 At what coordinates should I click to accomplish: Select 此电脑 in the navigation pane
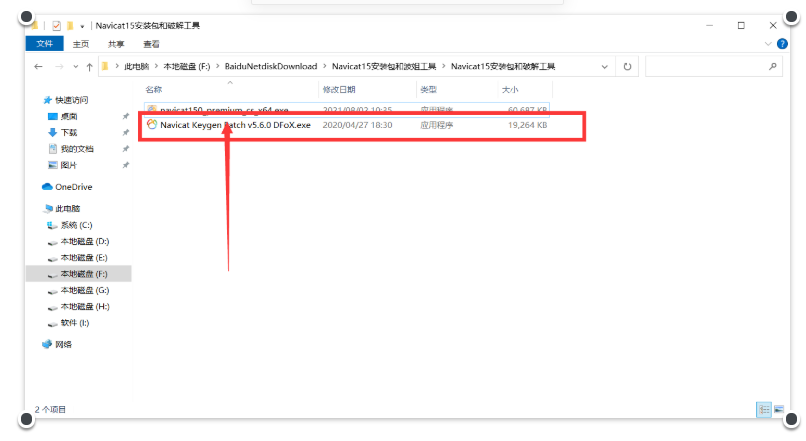[x=67, y=209]
